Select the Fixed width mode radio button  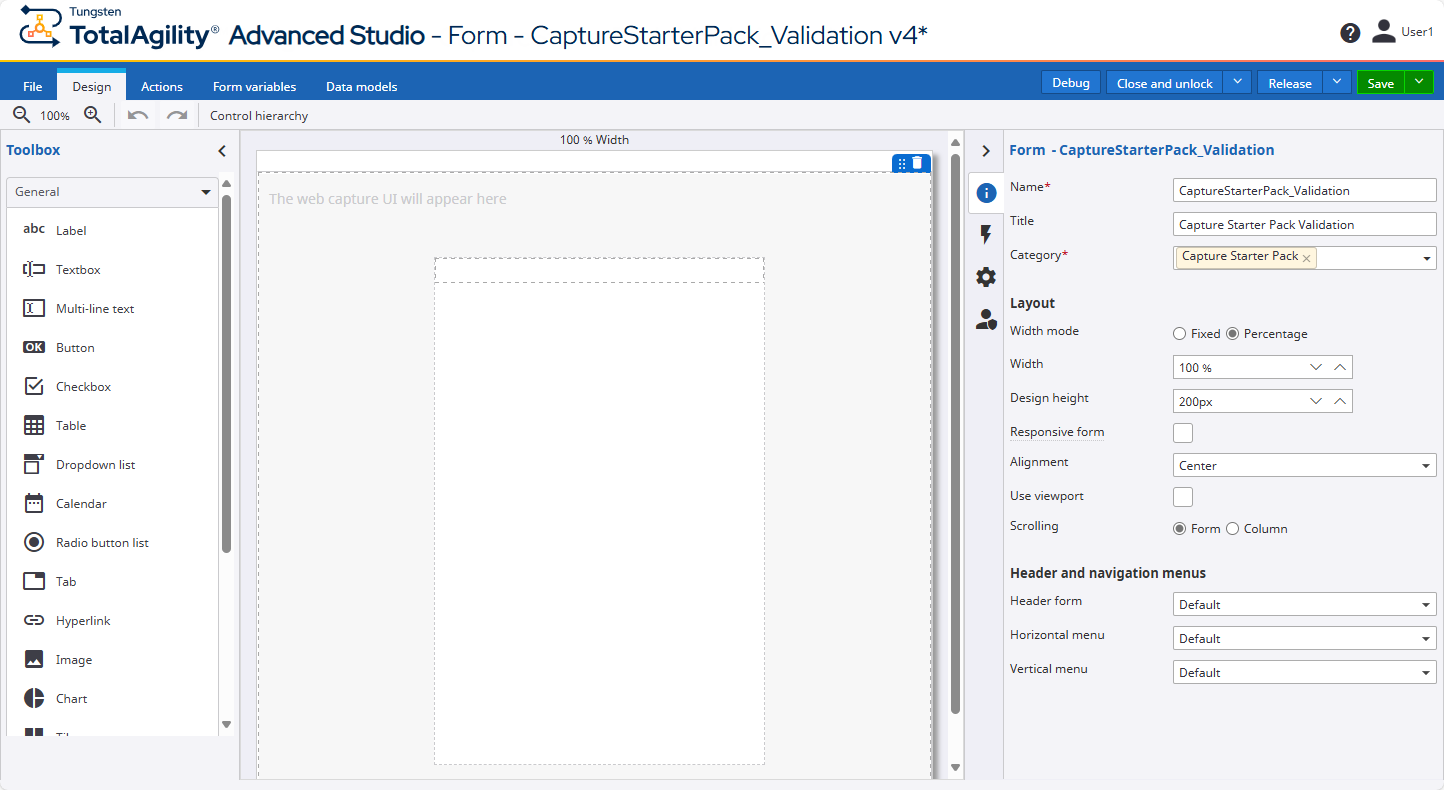(x=1178, y=333)
